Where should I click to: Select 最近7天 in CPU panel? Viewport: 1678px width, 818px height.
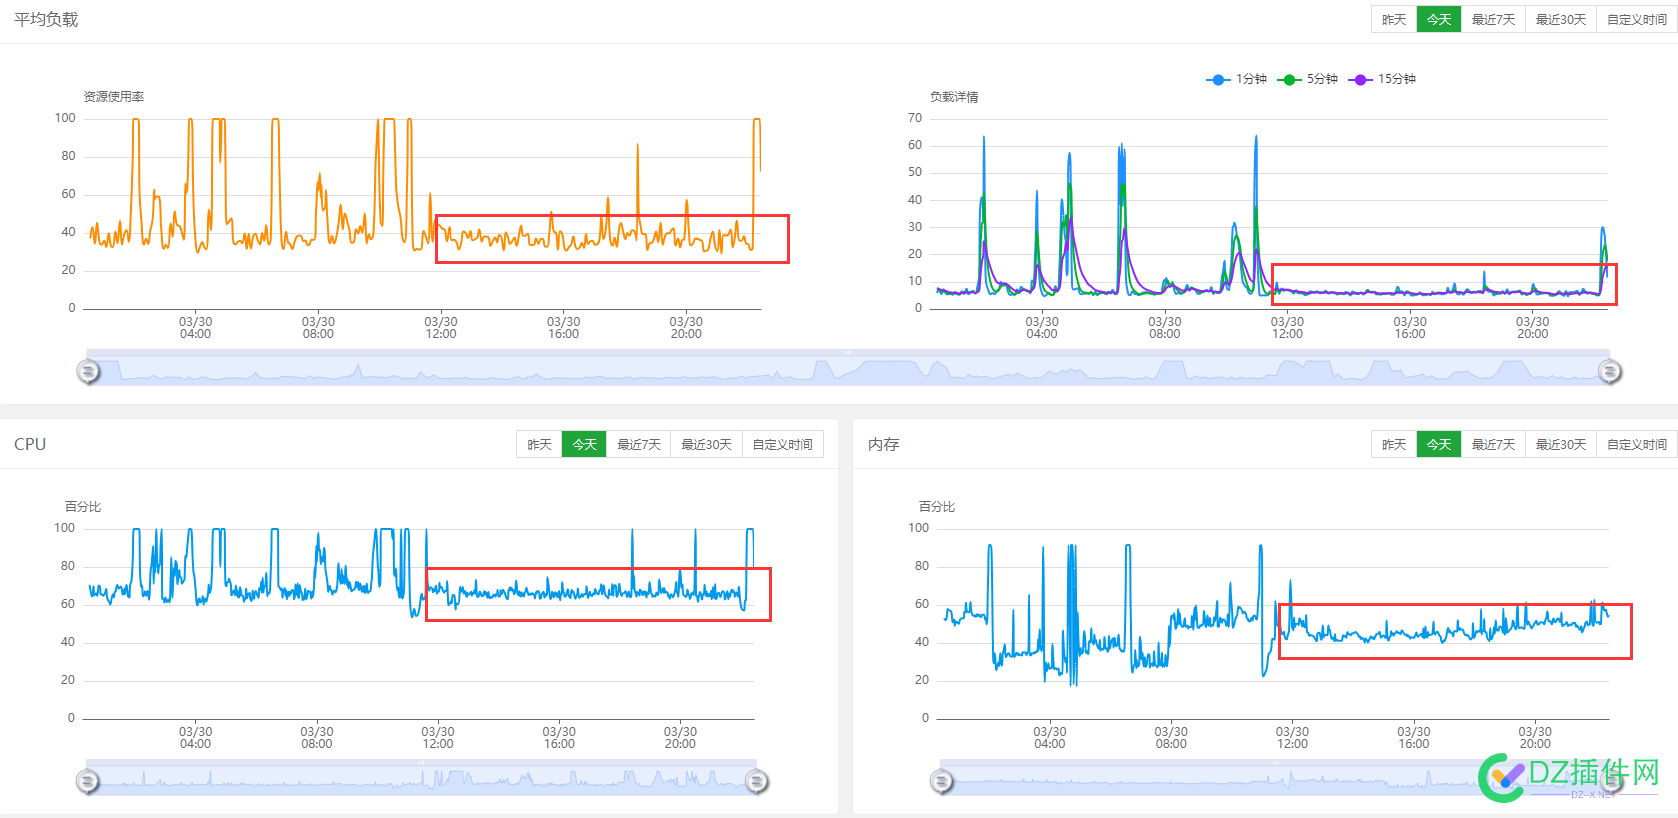638,445
